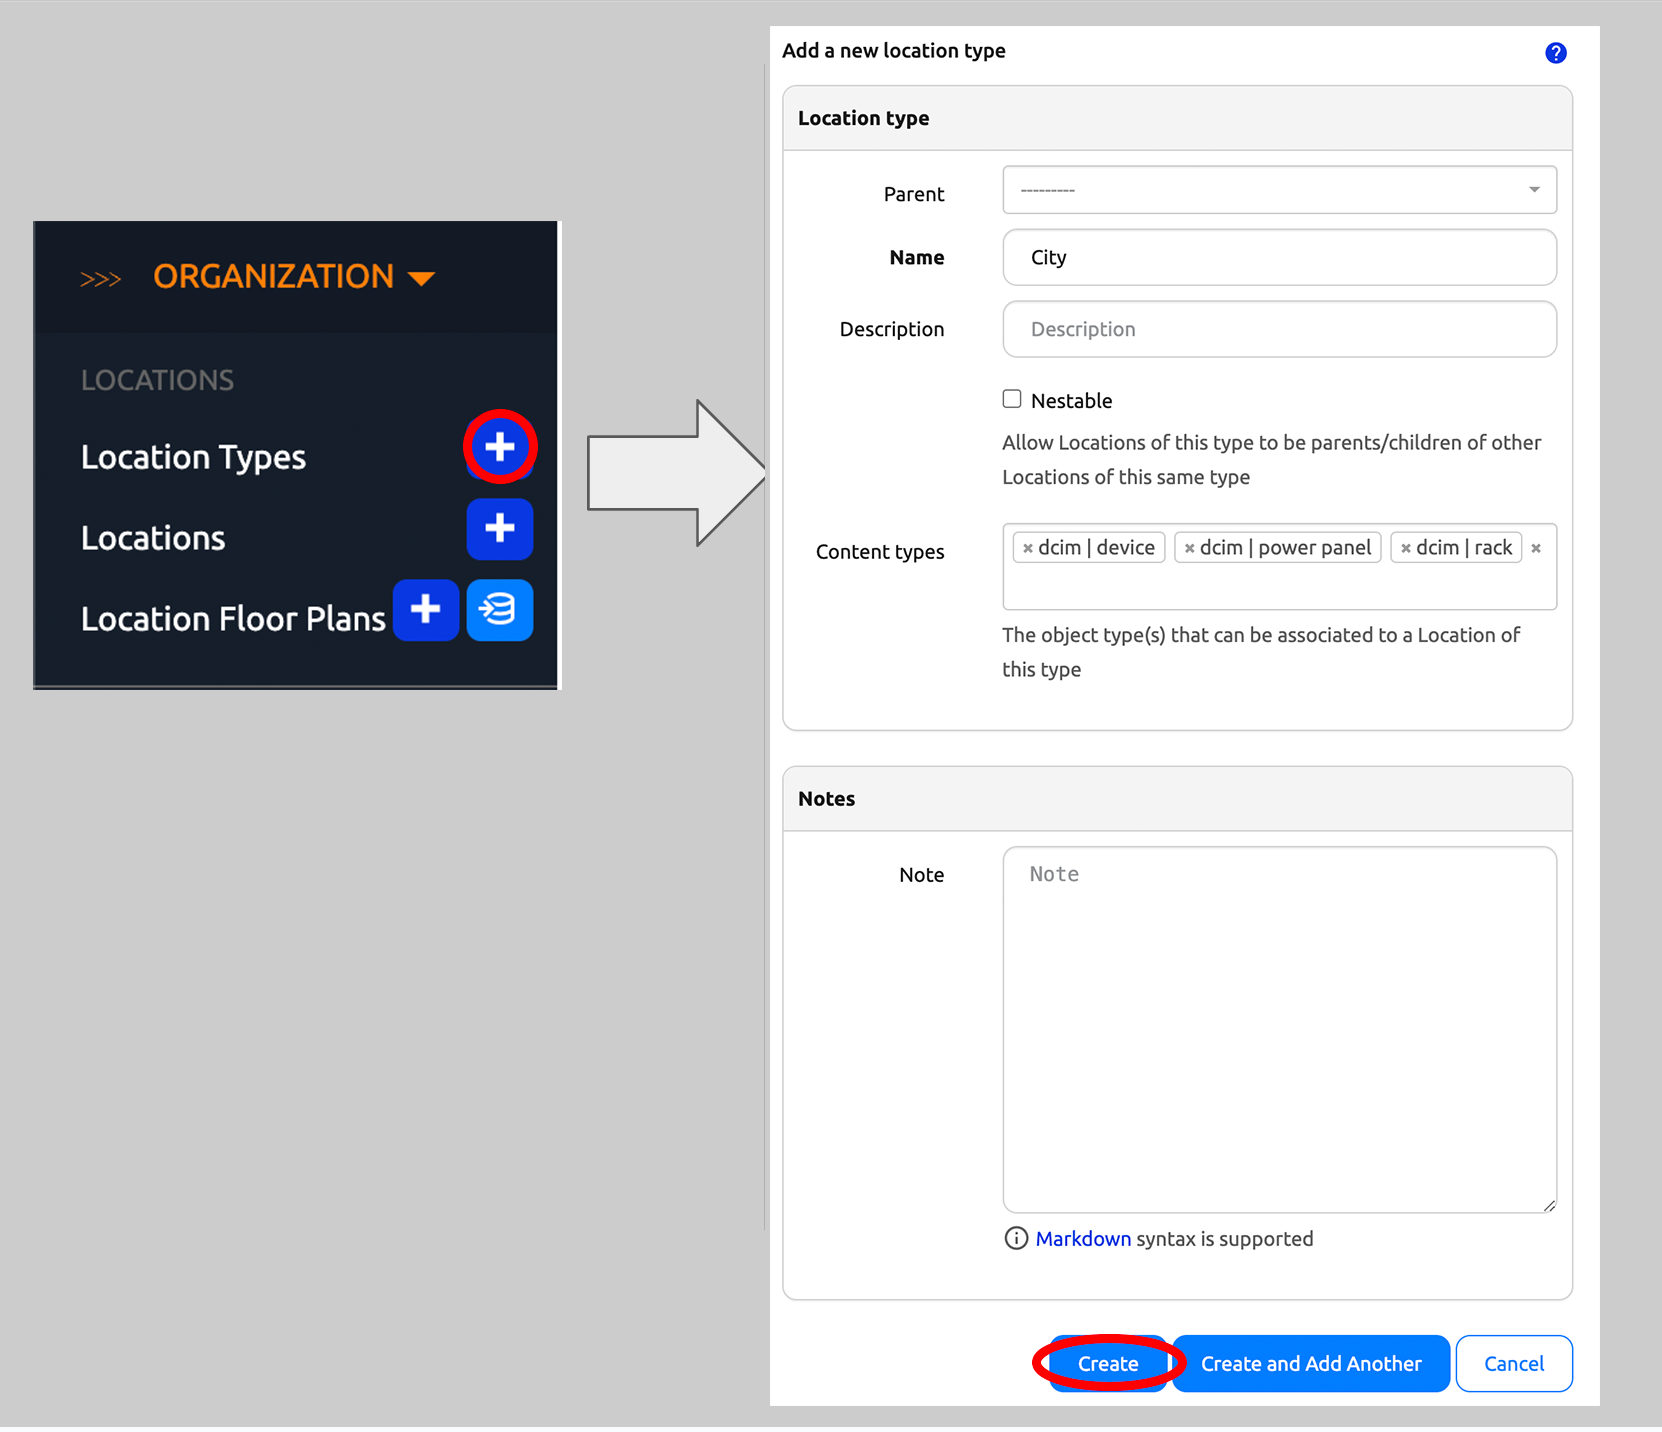1662x1432 pixels.
Task: Click the Create button
Action: click(1107, 1363)
